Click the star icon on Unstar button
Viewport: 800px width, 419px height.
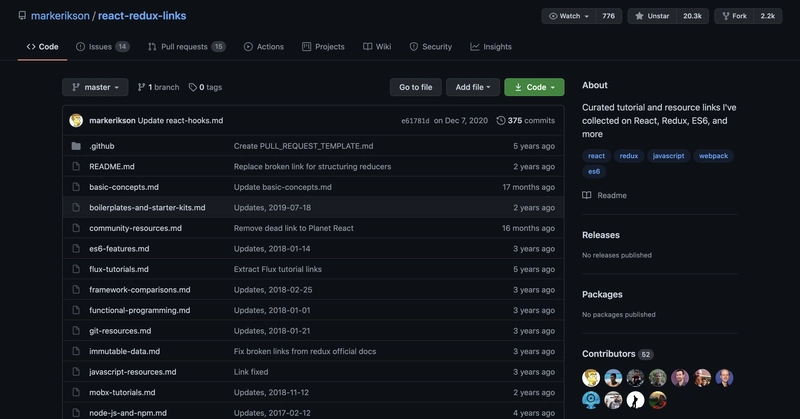pyautogui.click(x=639, y=16)
